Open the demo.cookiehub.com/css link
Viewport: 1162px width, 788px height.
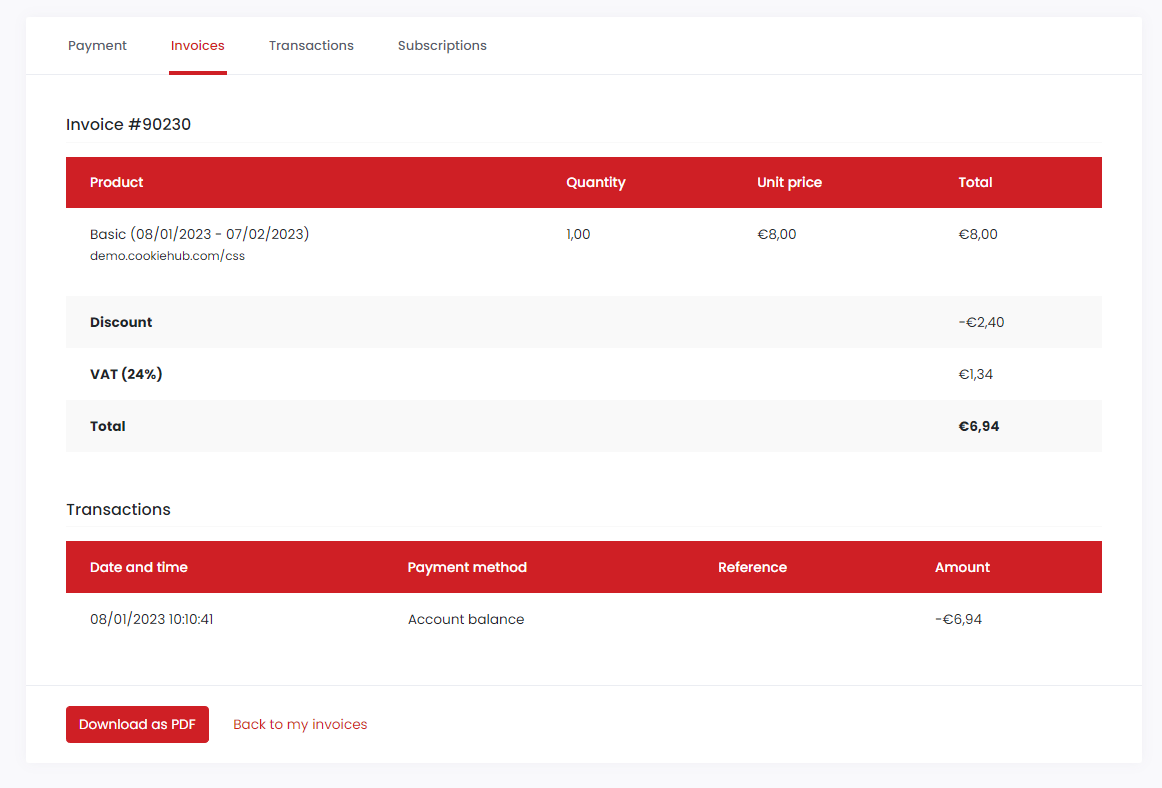point(168,255)
